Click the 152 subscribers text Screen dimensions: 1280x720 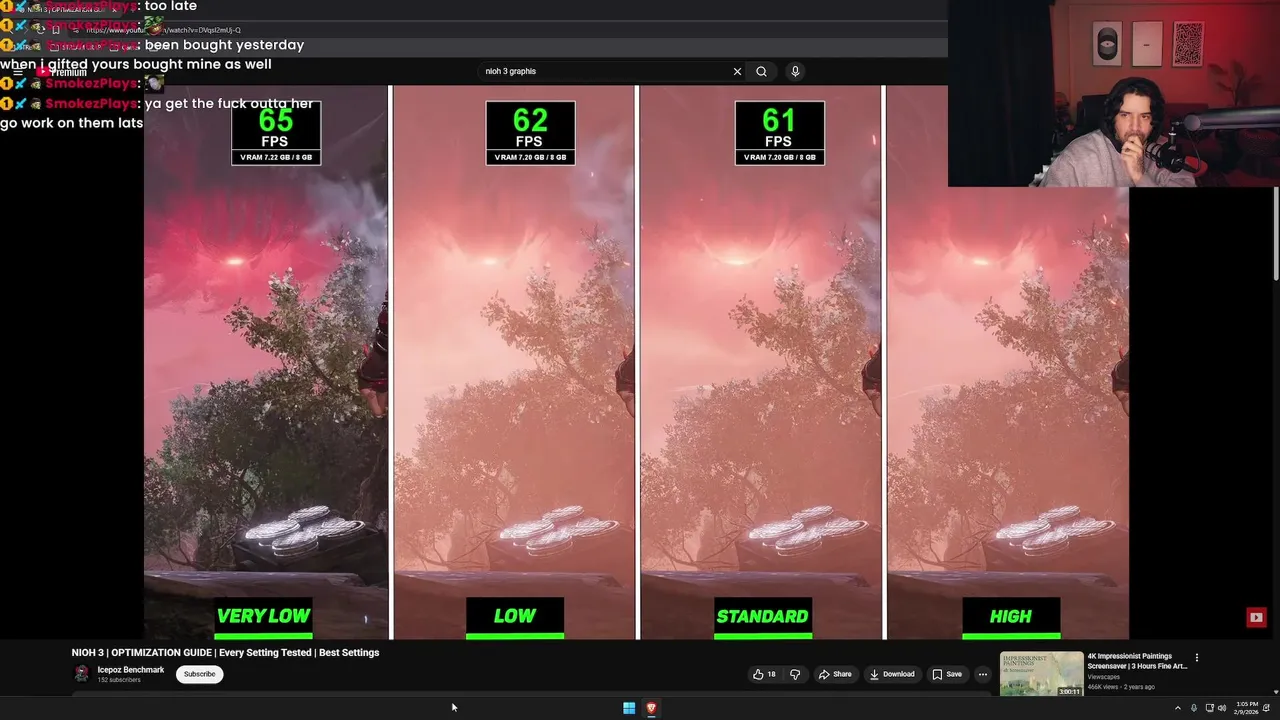coord(119,680)
